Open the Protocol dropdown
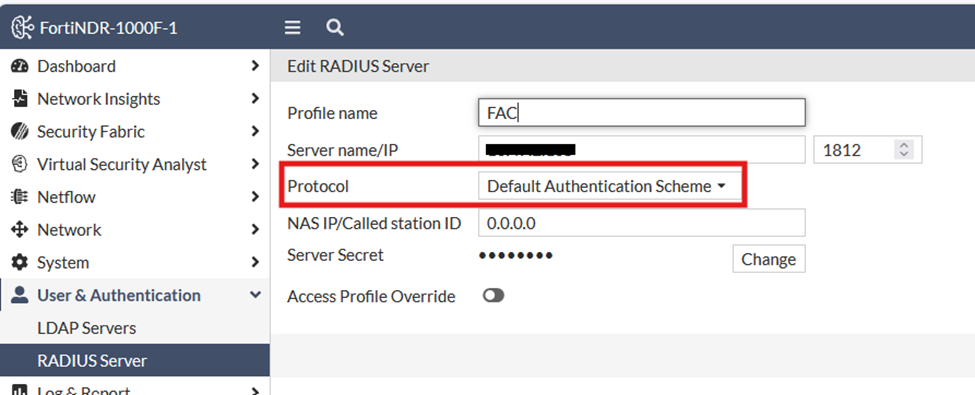Screen dimensions: 975x395 coord(609,186)
